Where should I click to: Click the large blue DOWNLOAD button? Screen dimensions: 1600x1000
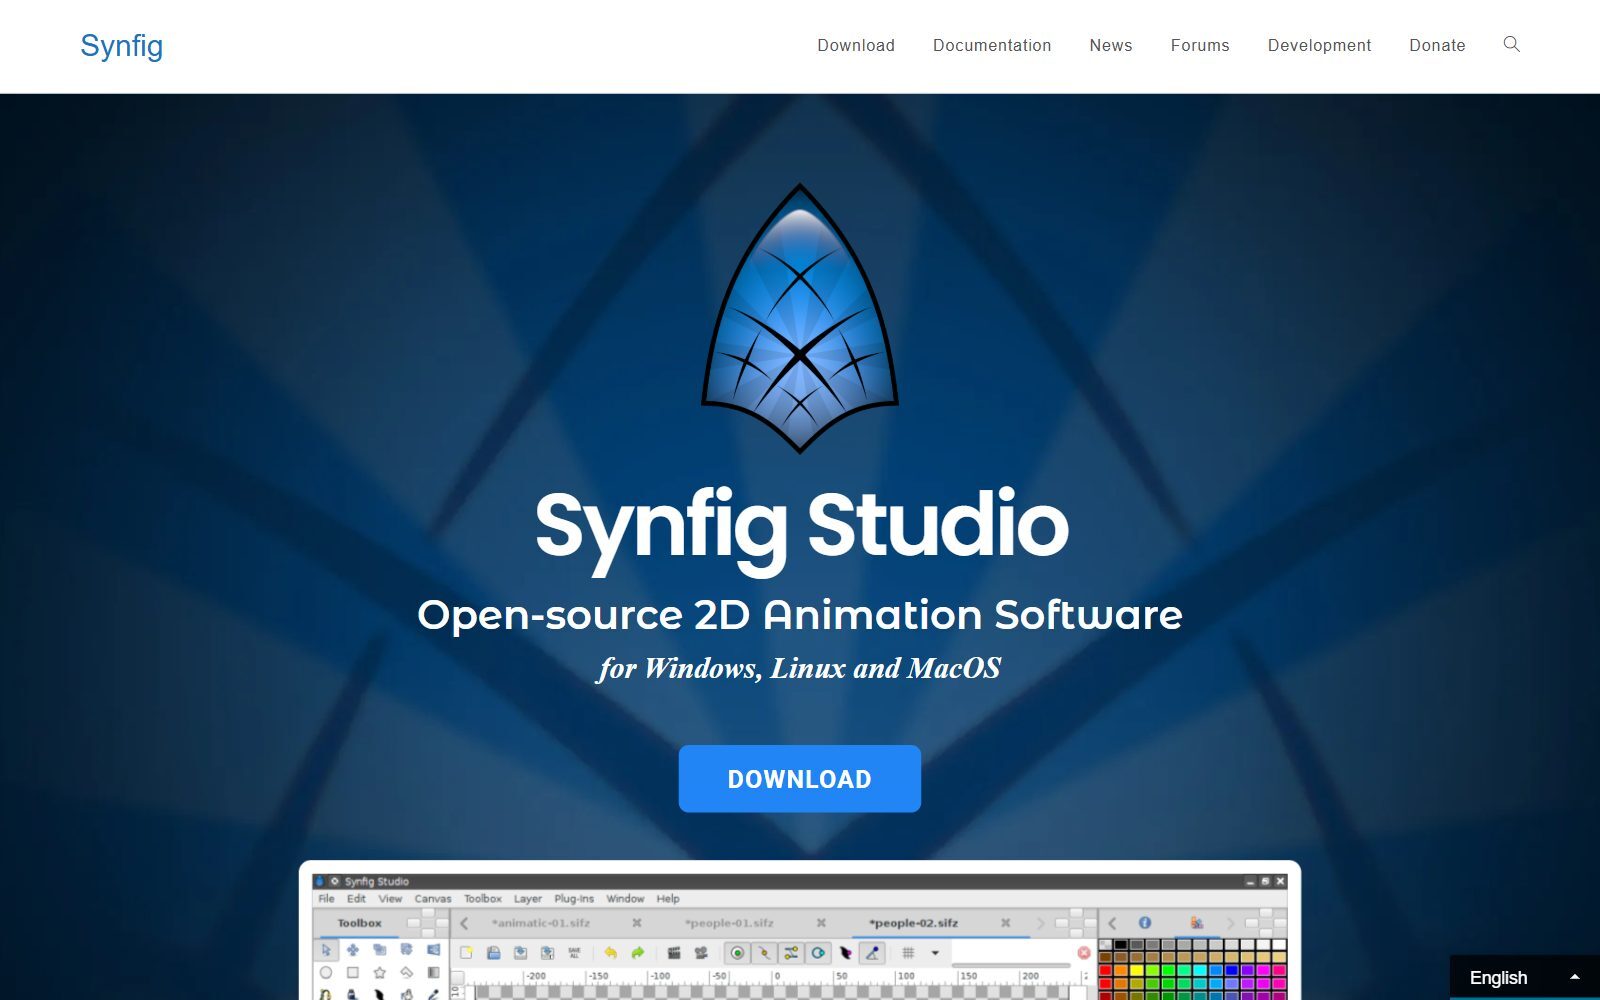pyautogui.click(x=800, y=779)
